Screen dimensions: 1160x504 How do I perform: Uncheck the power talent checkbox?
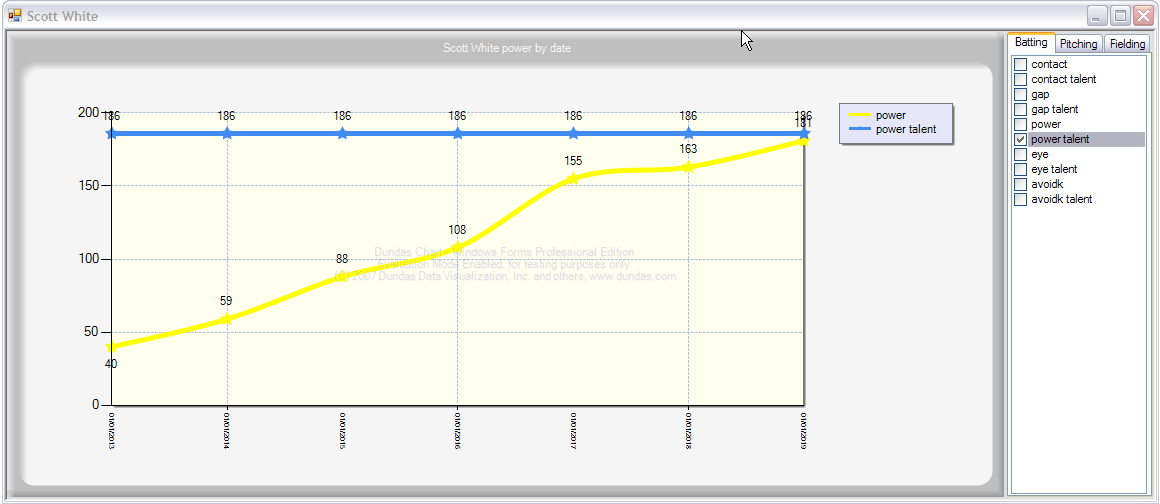coord(1020,139)
